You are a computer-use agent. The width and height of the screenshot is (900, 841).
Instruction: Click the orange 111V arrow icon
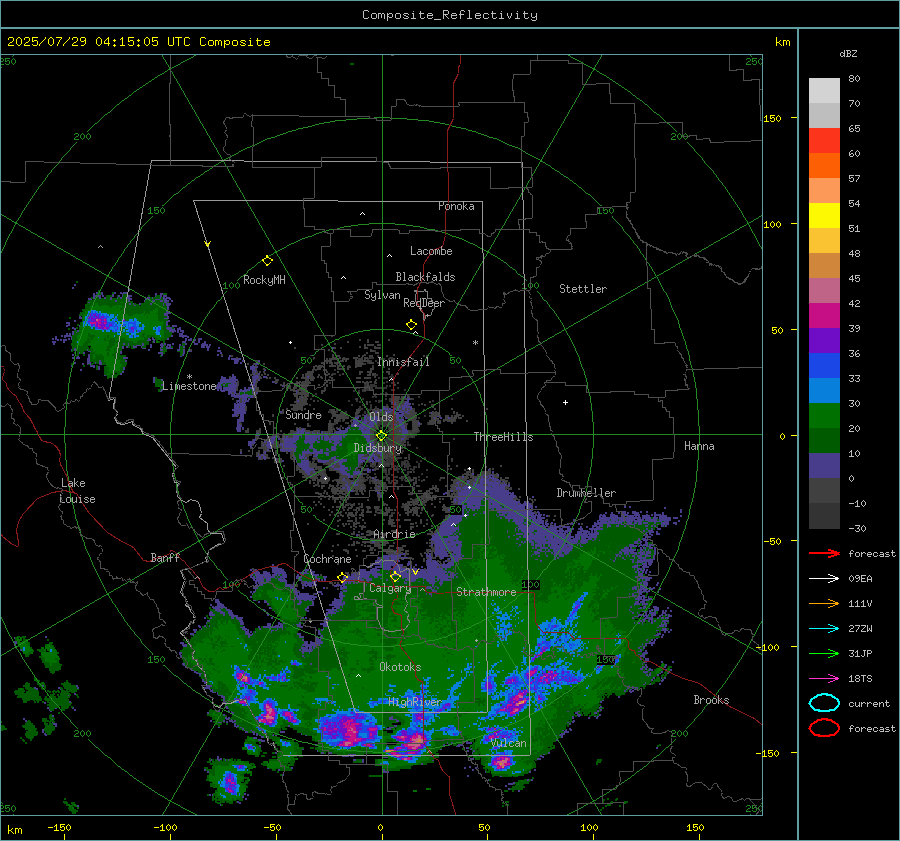click(824, 603)
